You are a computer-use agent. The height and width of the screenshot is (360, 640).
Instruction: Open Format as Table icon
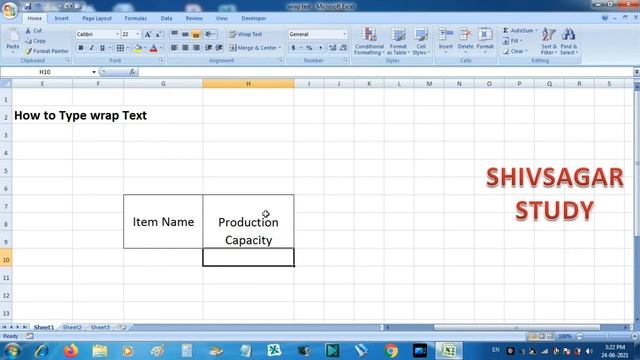398,34
